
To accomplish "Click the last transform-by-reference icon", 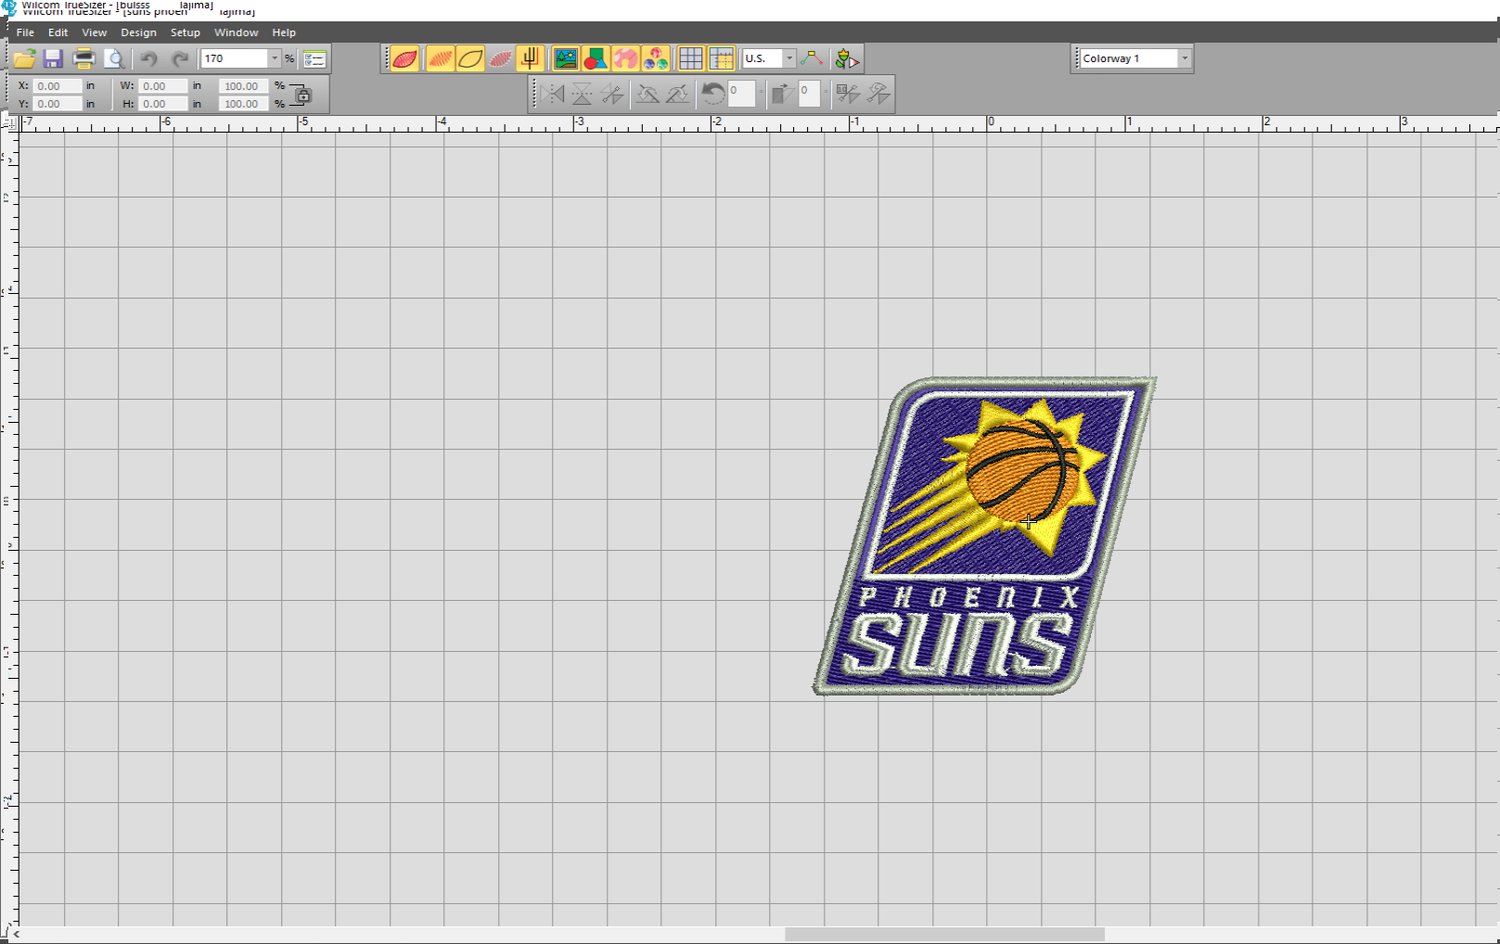I will [878, 94].
